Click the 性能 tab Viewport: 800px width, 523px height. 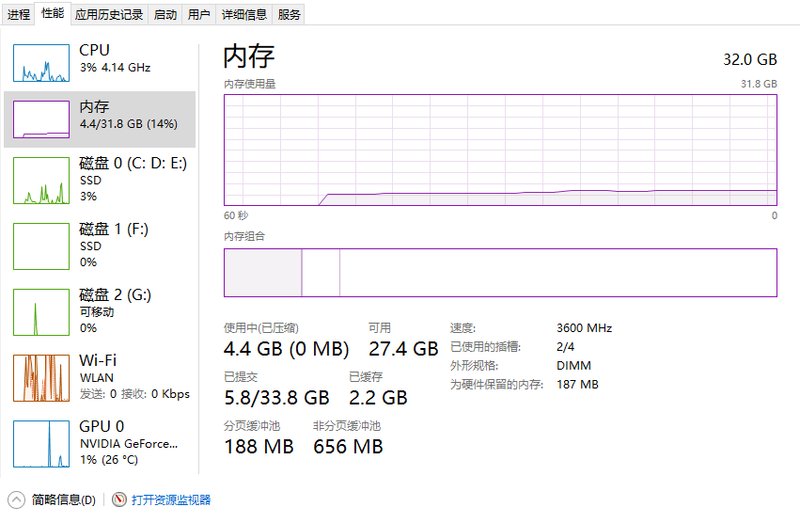point(53,13)
